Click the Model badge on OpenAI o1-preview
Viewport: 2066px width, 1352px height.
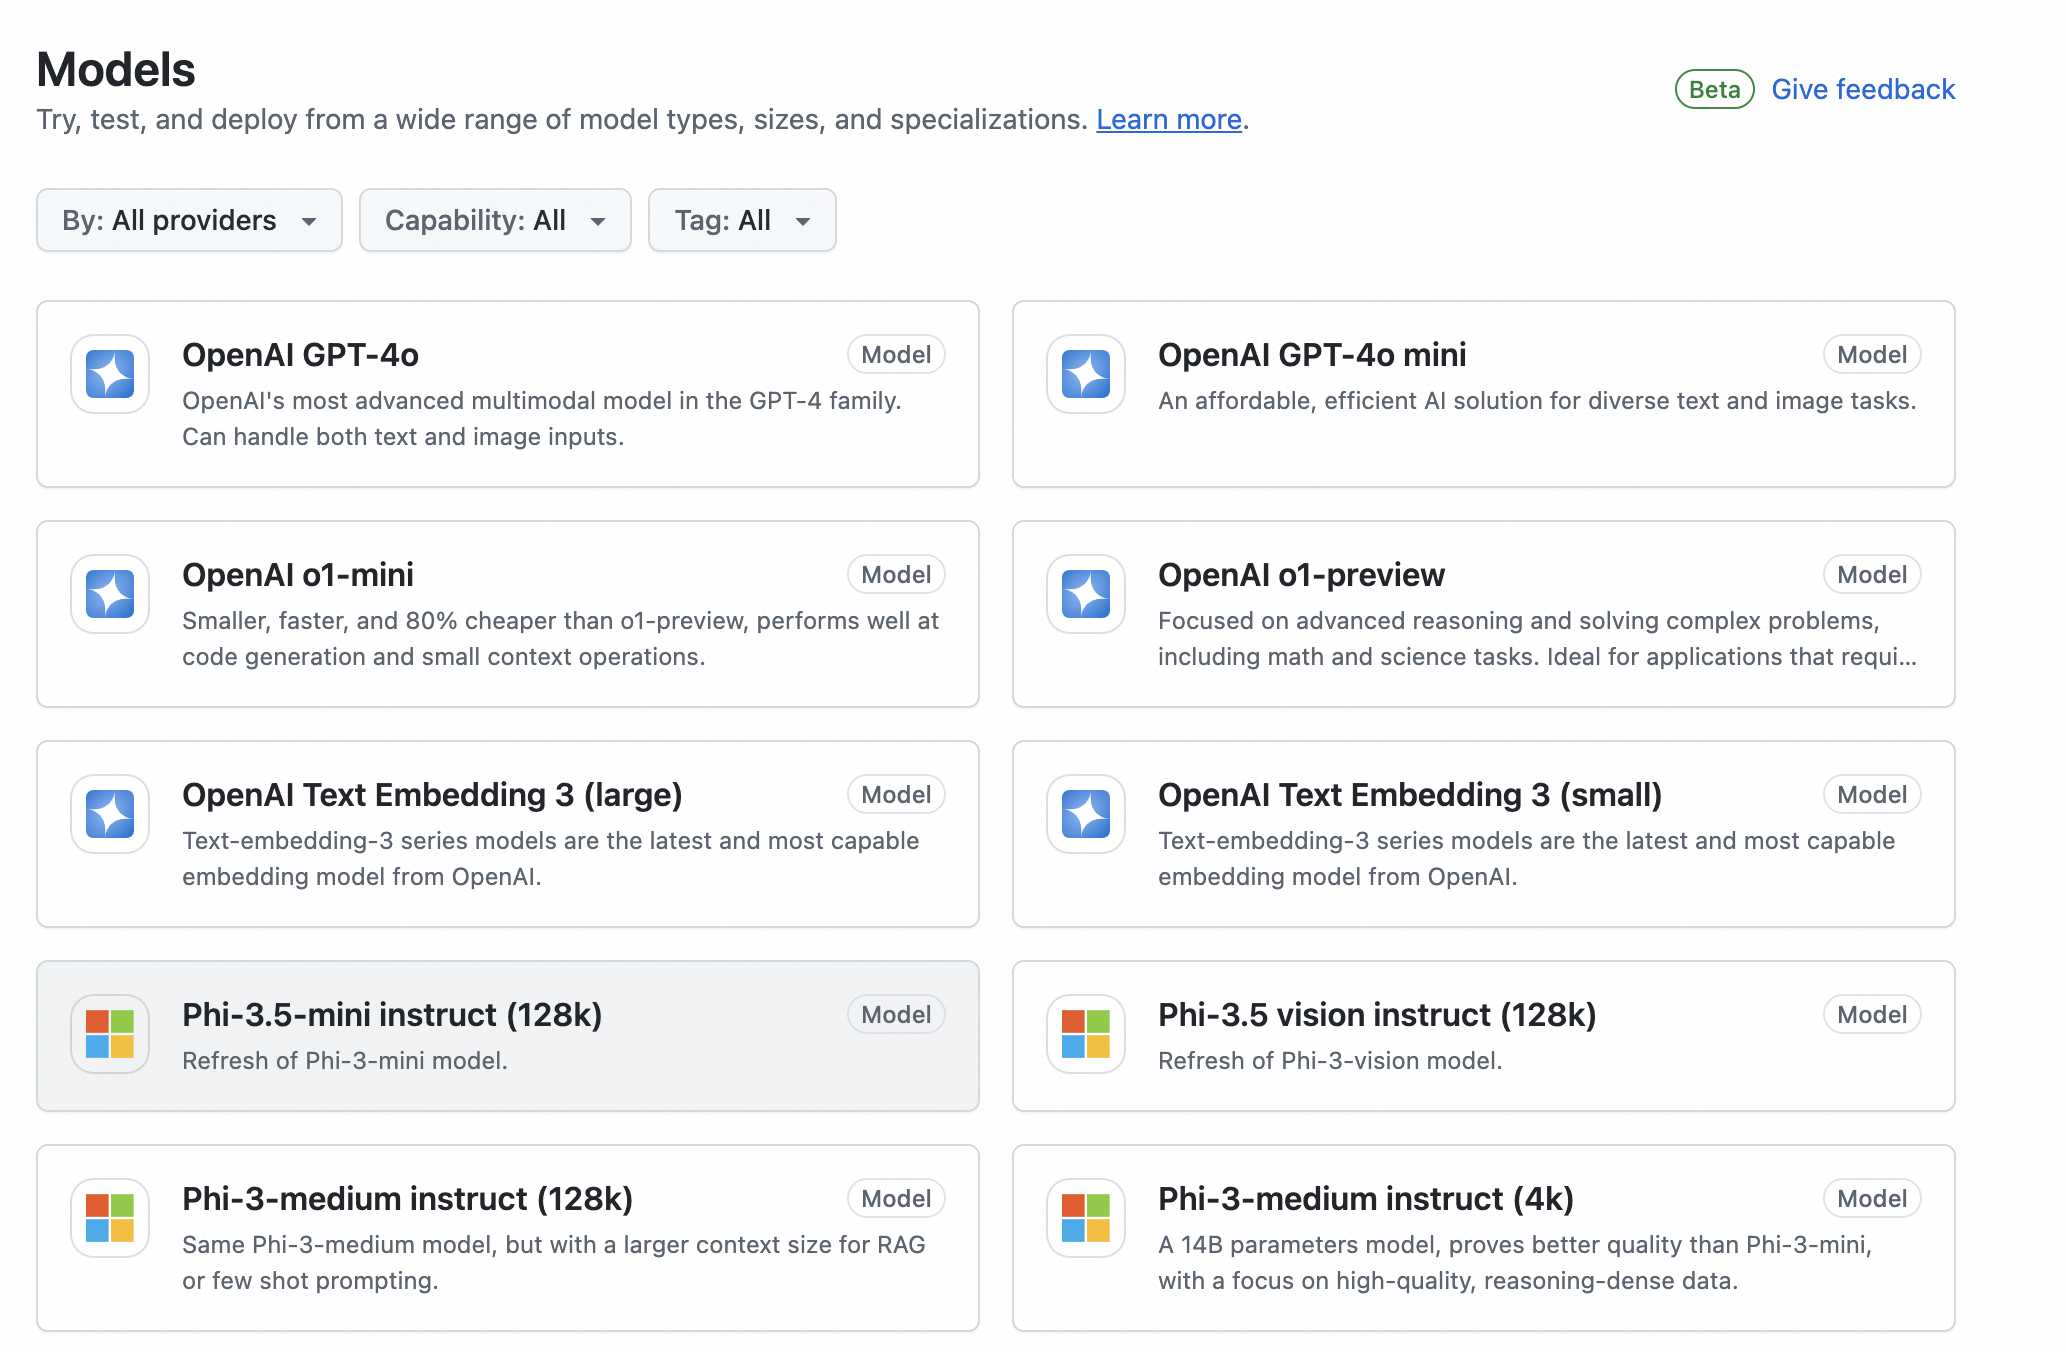[1870, 574]
